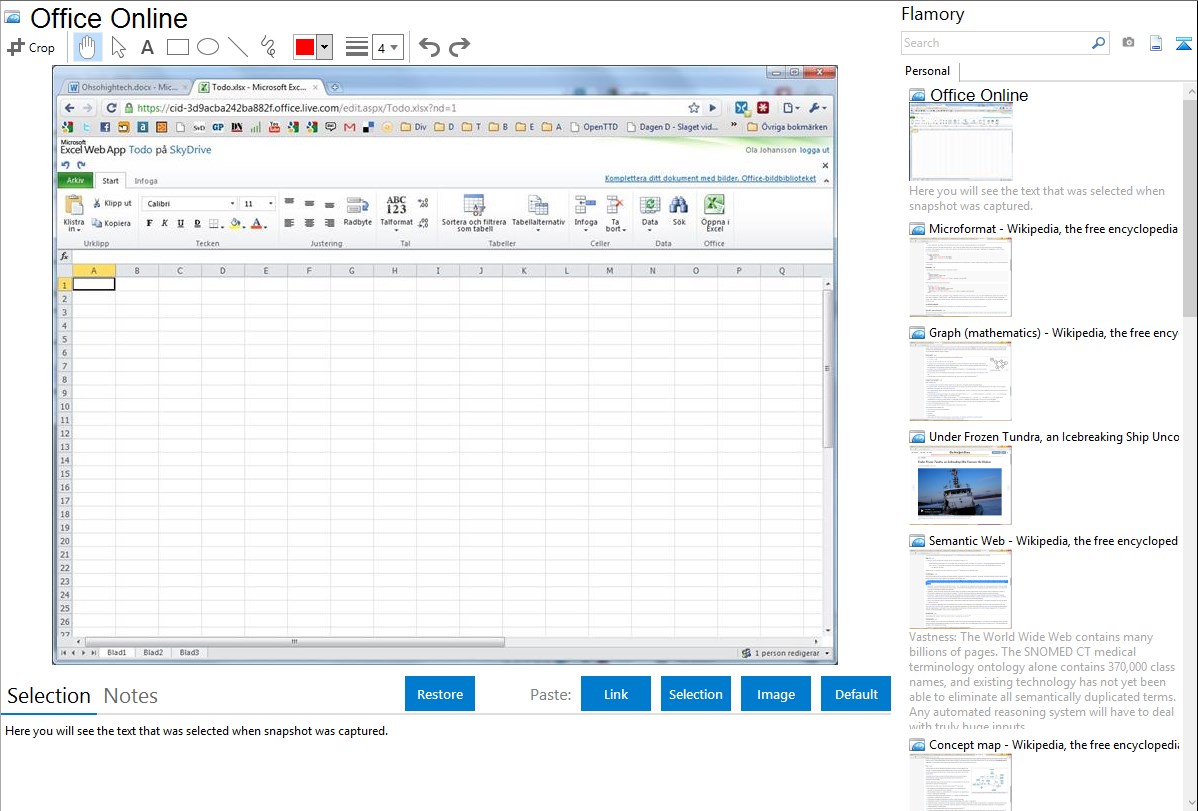Click the snapshot list vertical scrollbar

(1190, 206)
